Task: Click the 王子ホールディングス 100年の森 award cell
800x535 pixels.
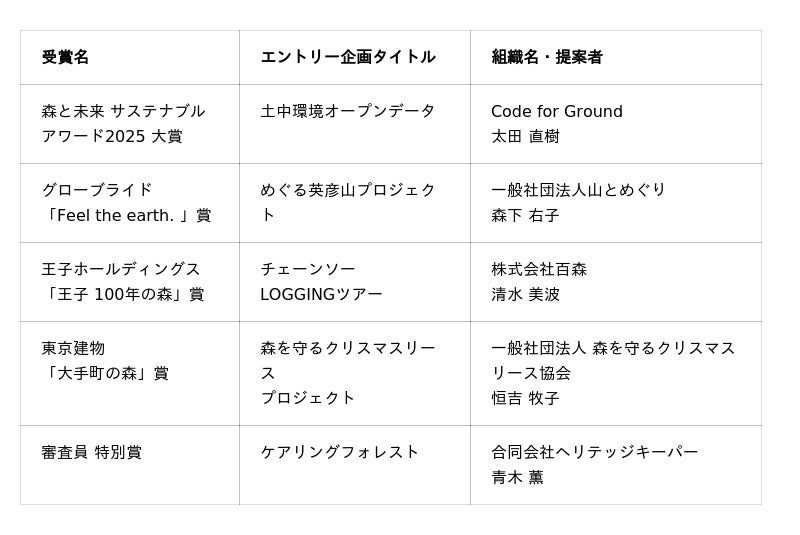Action: pyautogui.click(x=123, y=281)
